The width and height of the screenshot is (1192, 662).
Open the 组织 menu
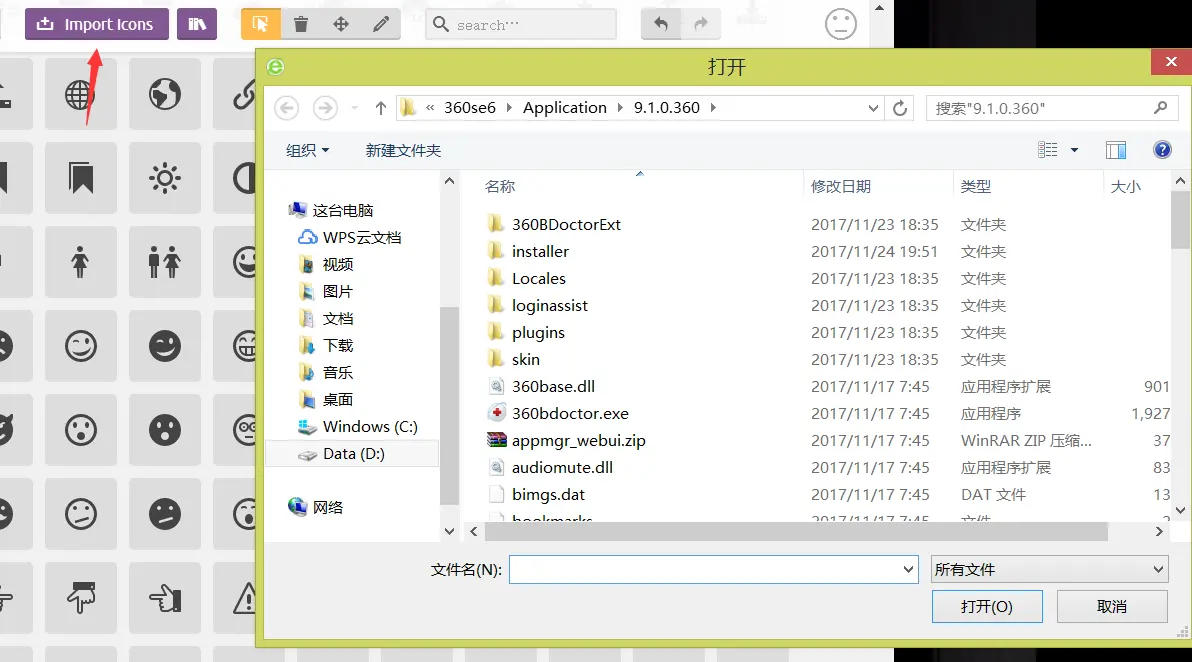click(307, 150)
